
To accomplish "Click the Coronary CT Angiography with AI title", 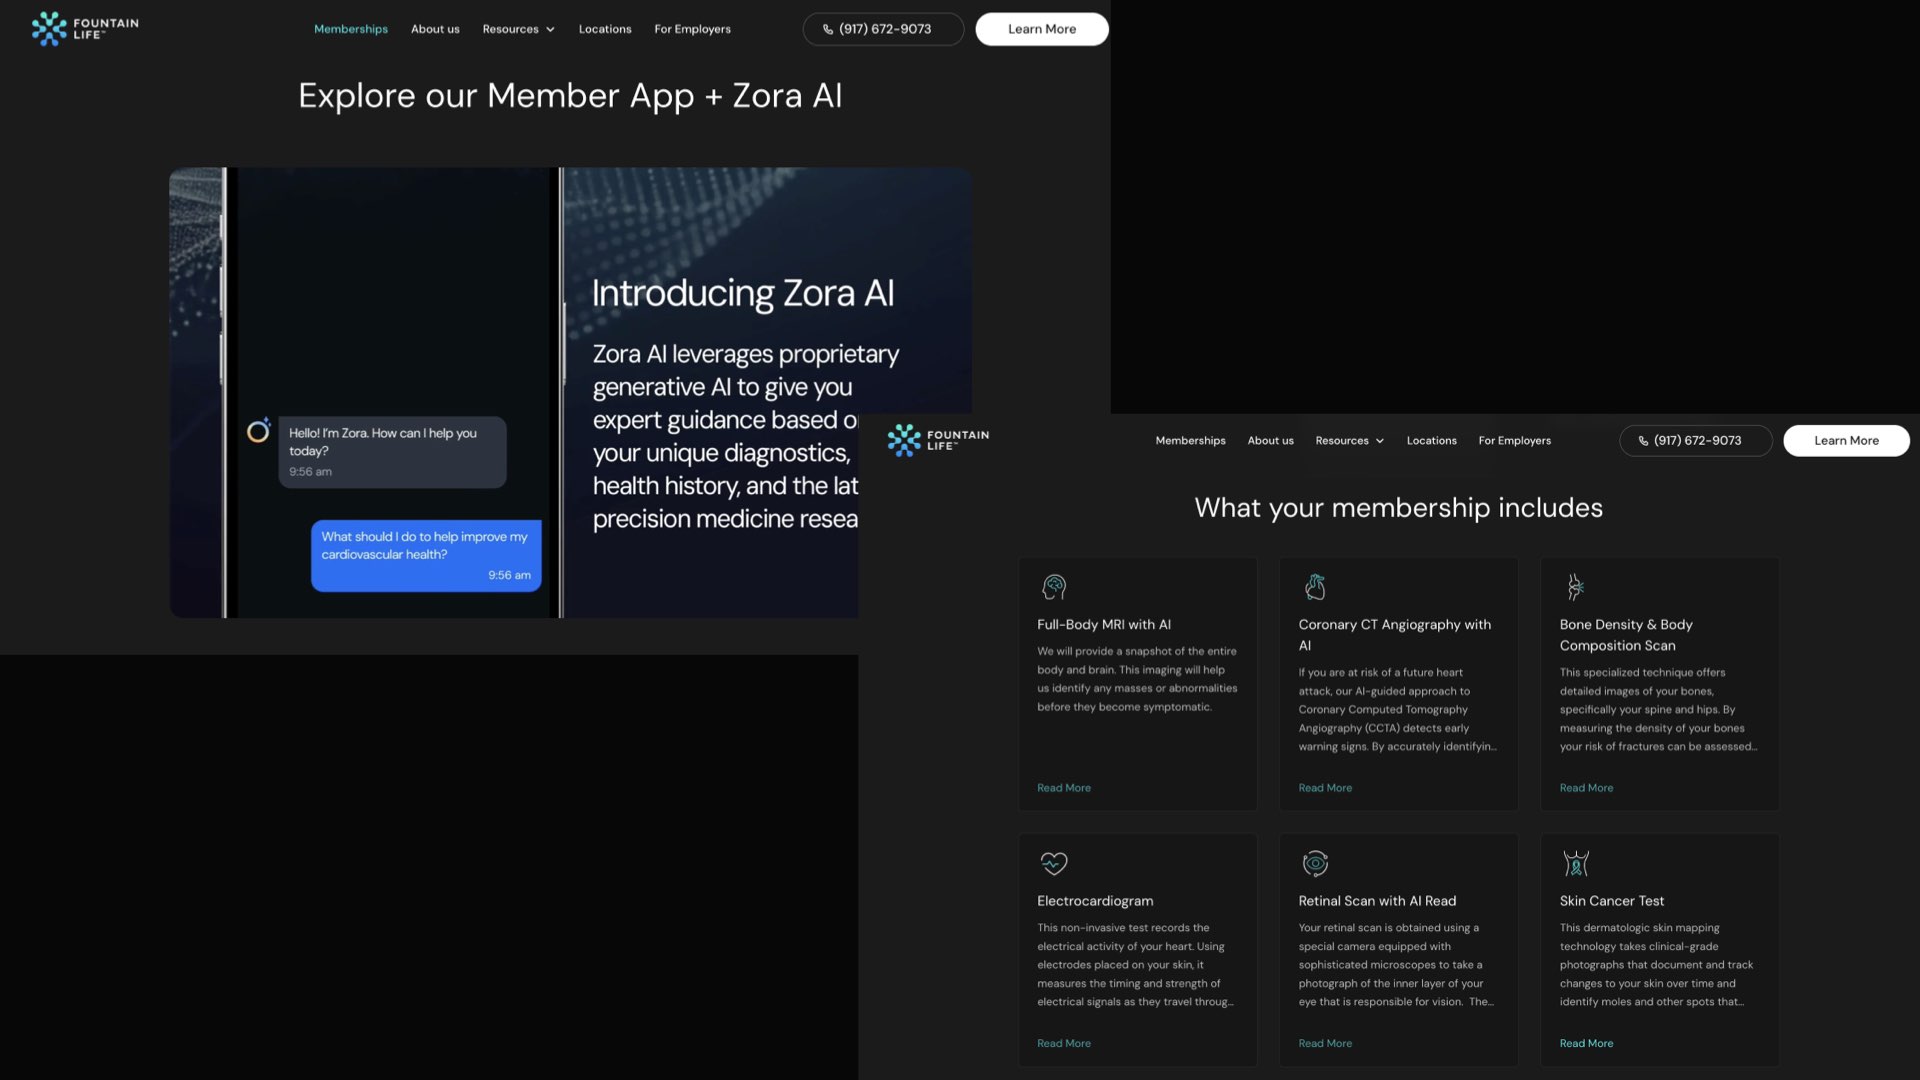I will [1395, 635].
